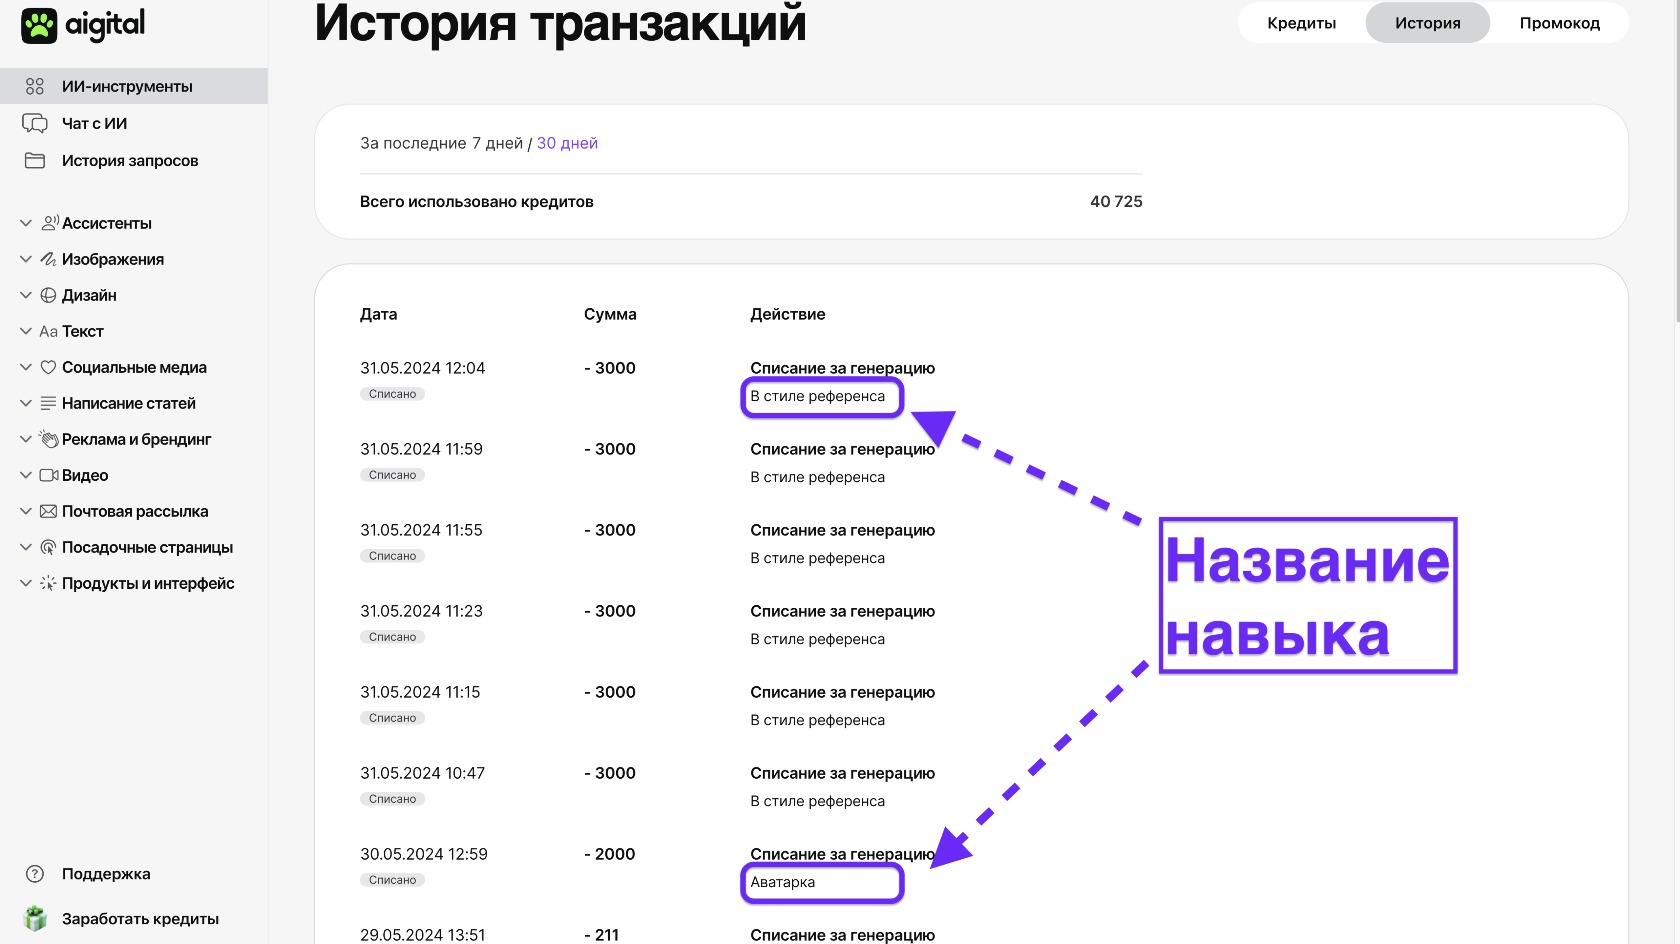Click Списано badge under 31.05.2024 11:23
This screenshot has width=1680, height=944.
392,637
